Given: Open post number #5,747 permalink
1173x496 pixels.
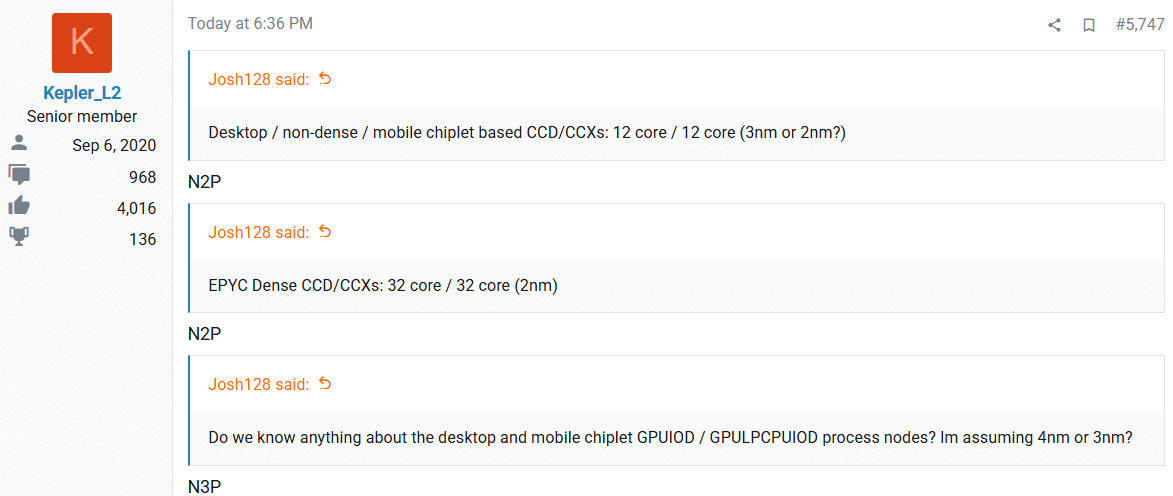Looking at the screenshot, I should (x=1139, y=24).
